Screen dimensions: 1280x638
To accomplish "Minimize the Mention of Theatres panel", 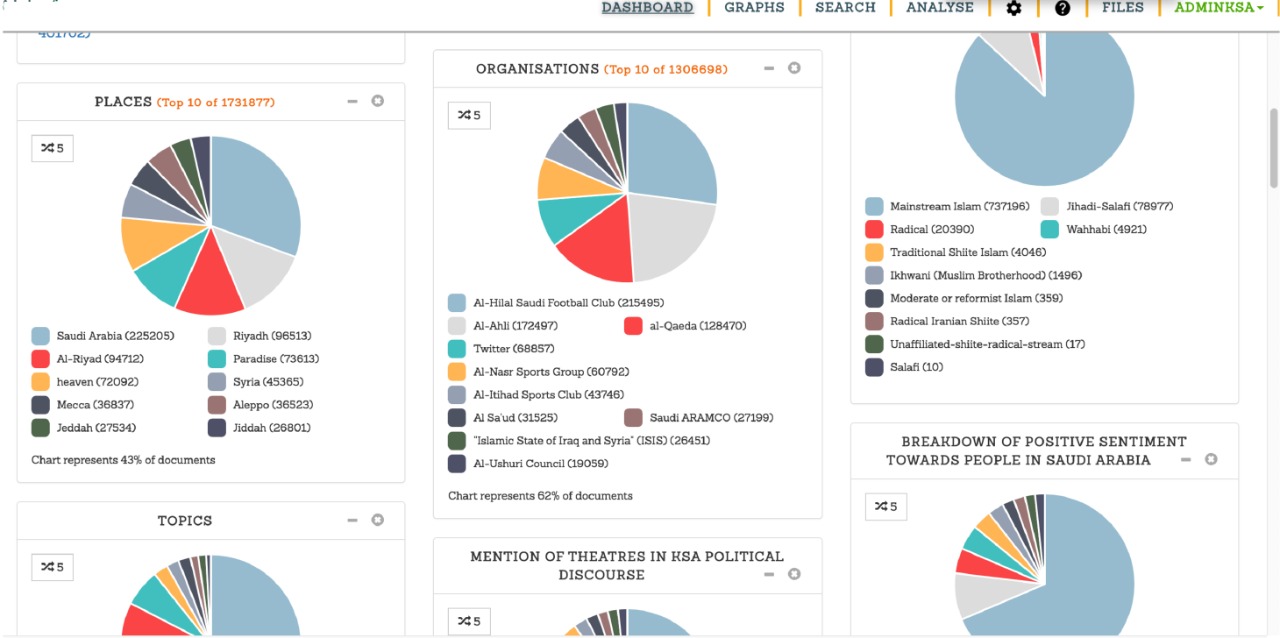I will (769, 574).
